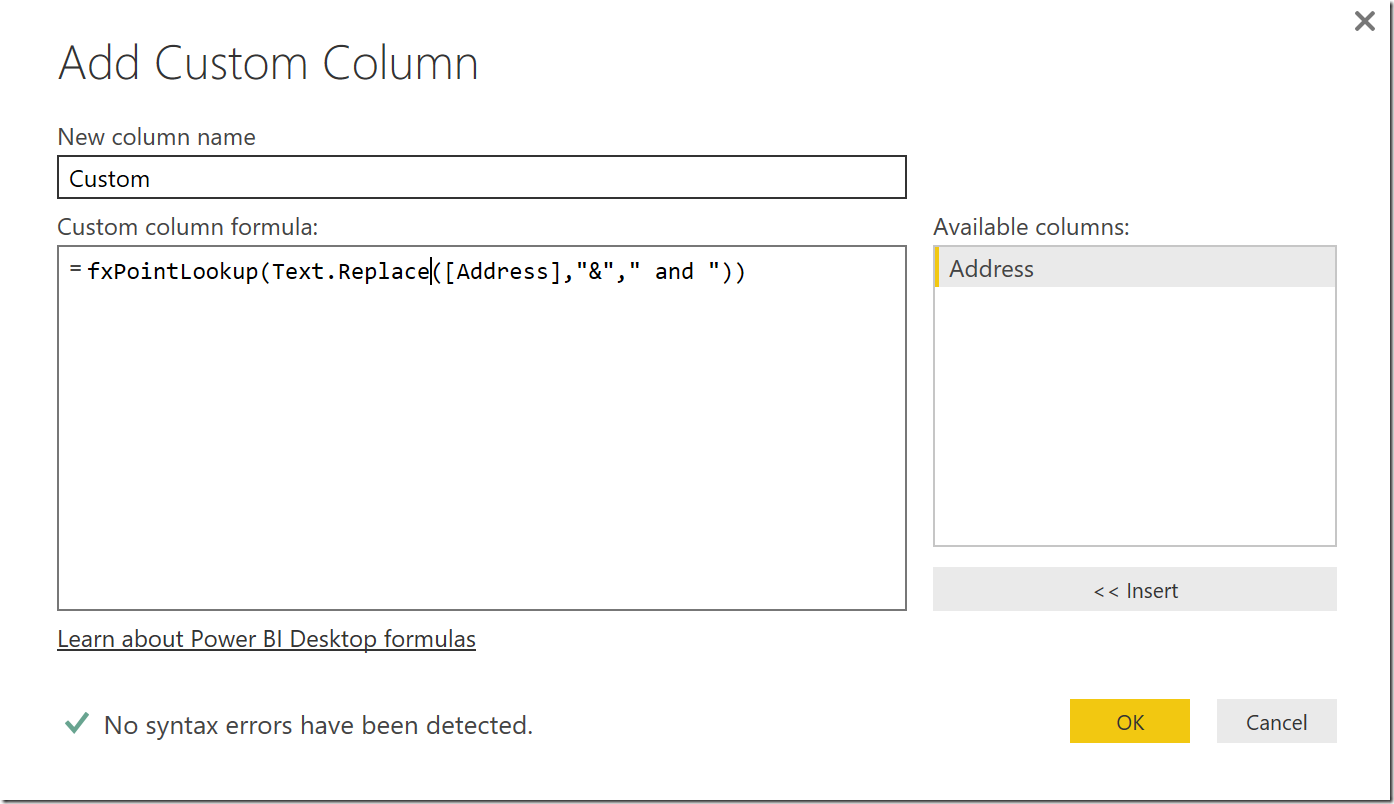The image size is (1394, 804).
Task: Focus the New column name field
Action: tap(481, 178)
